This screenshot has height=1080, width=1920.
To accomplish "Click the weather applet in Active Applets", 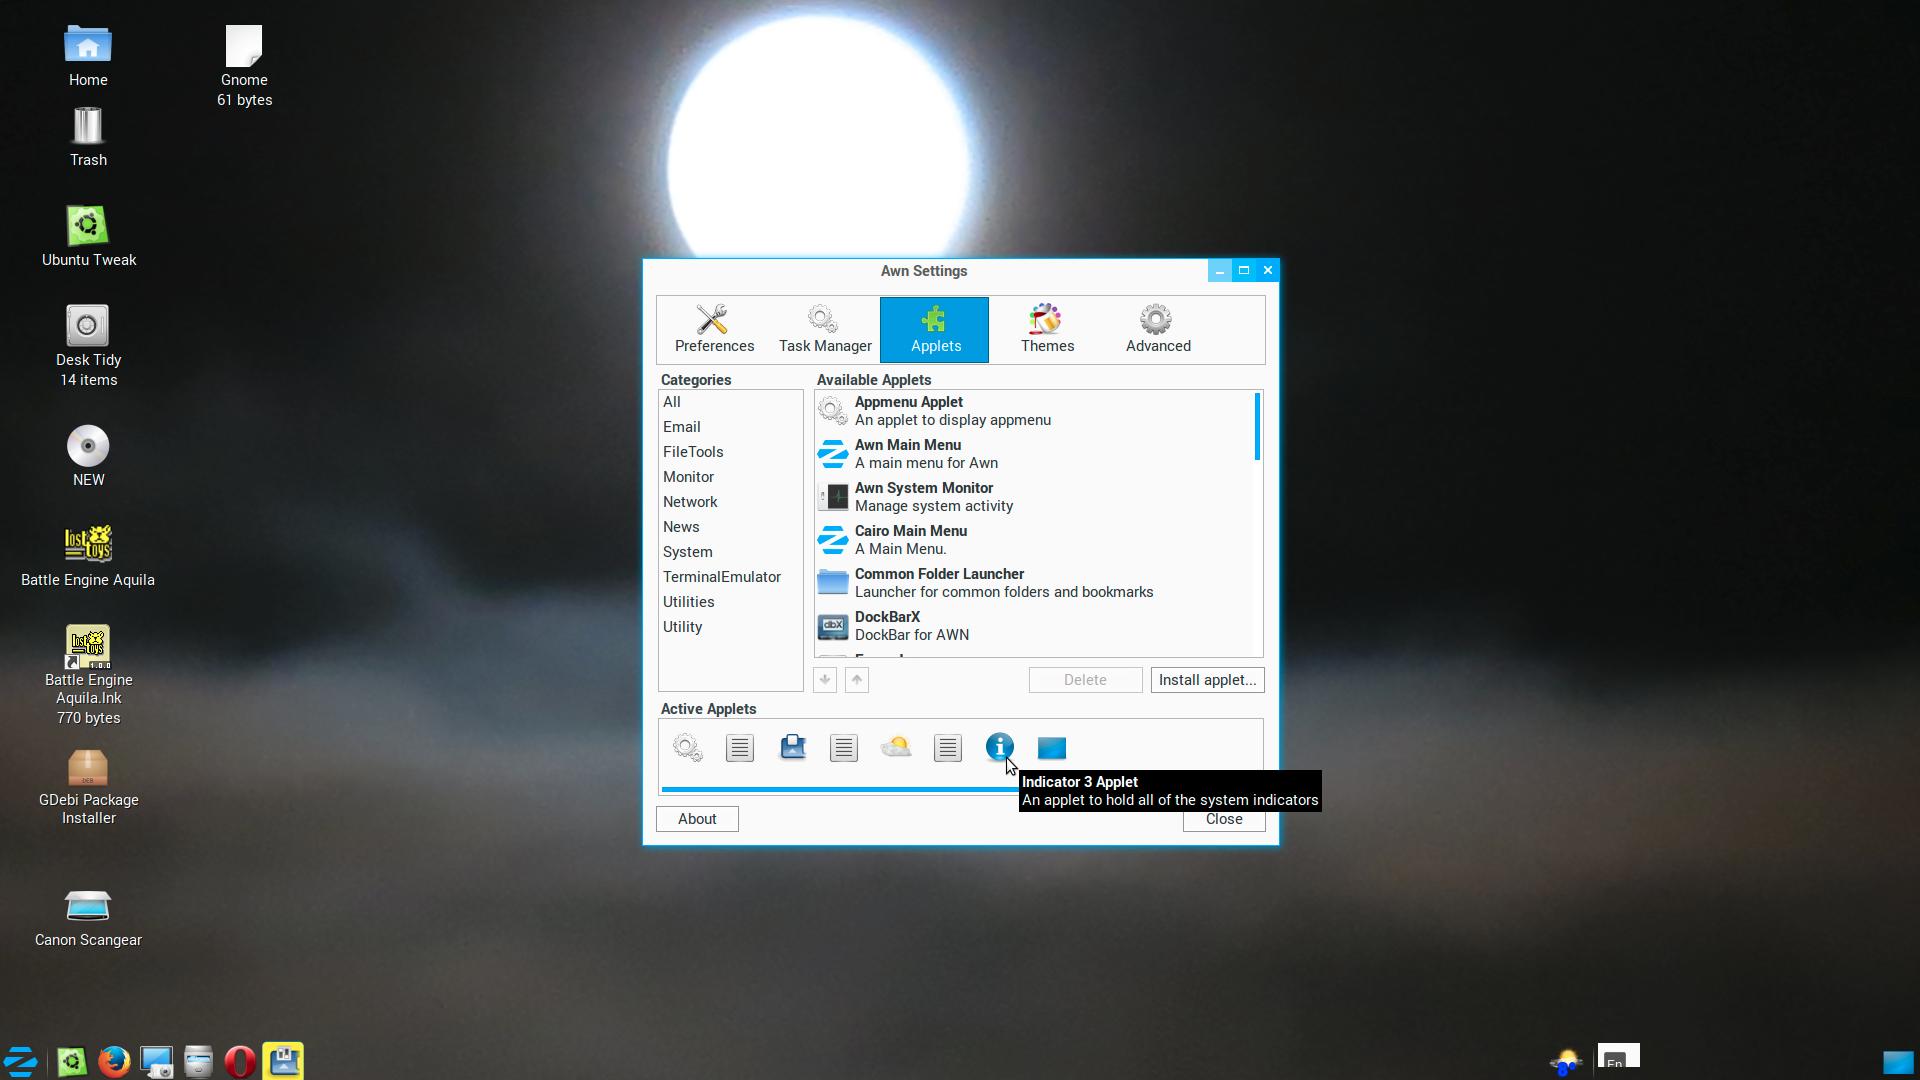I will (895, 747).
